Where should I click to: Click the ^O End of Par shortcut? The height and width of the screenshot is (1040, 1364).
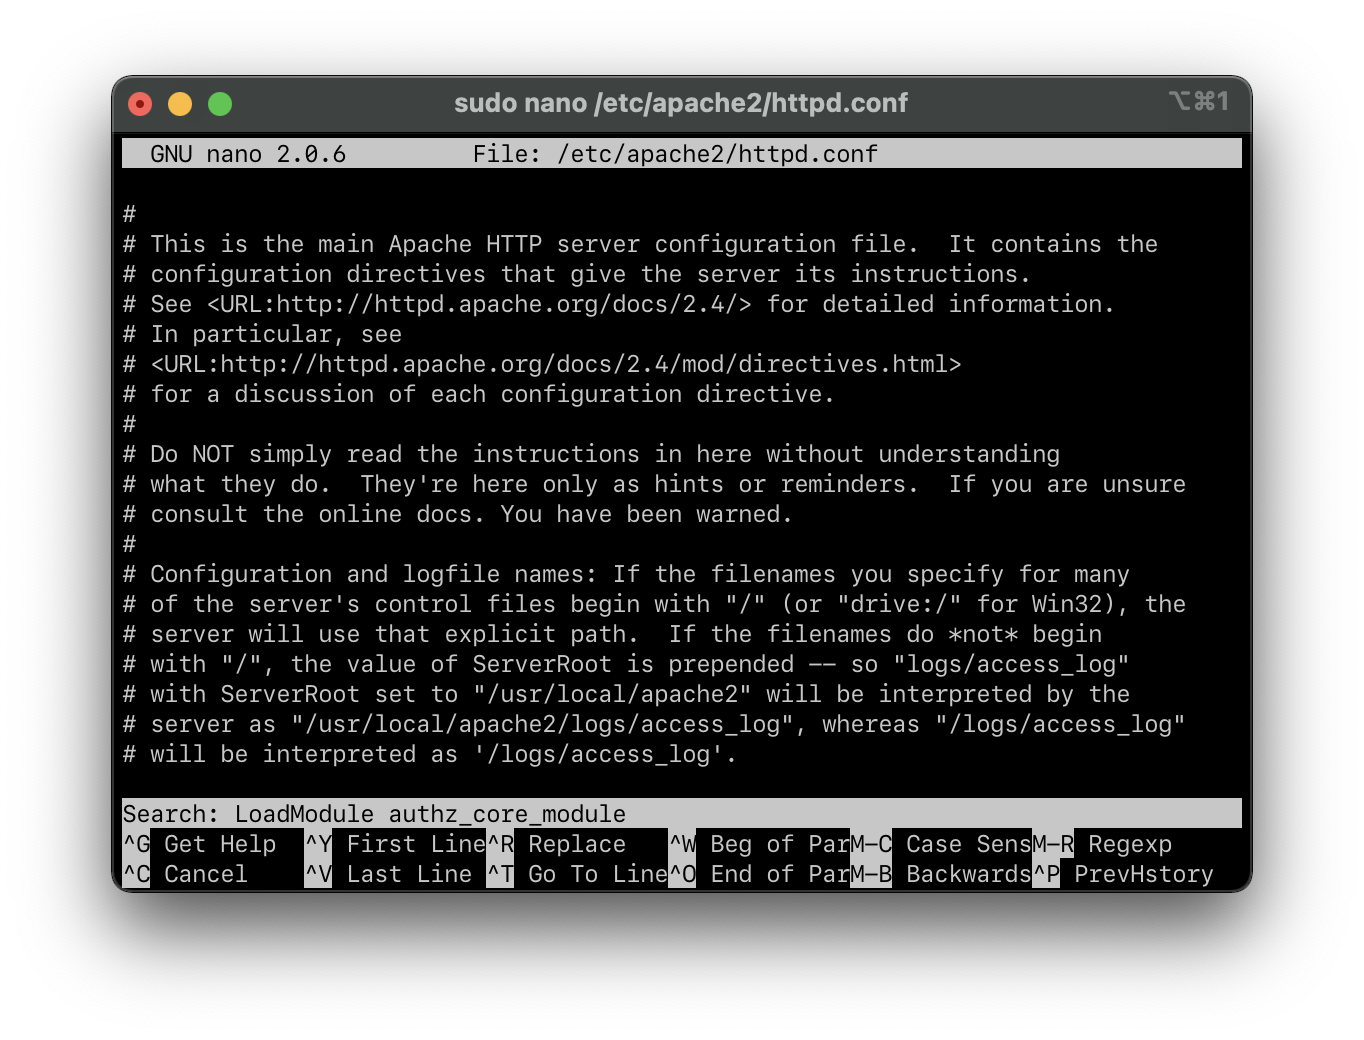click(759, 874)
